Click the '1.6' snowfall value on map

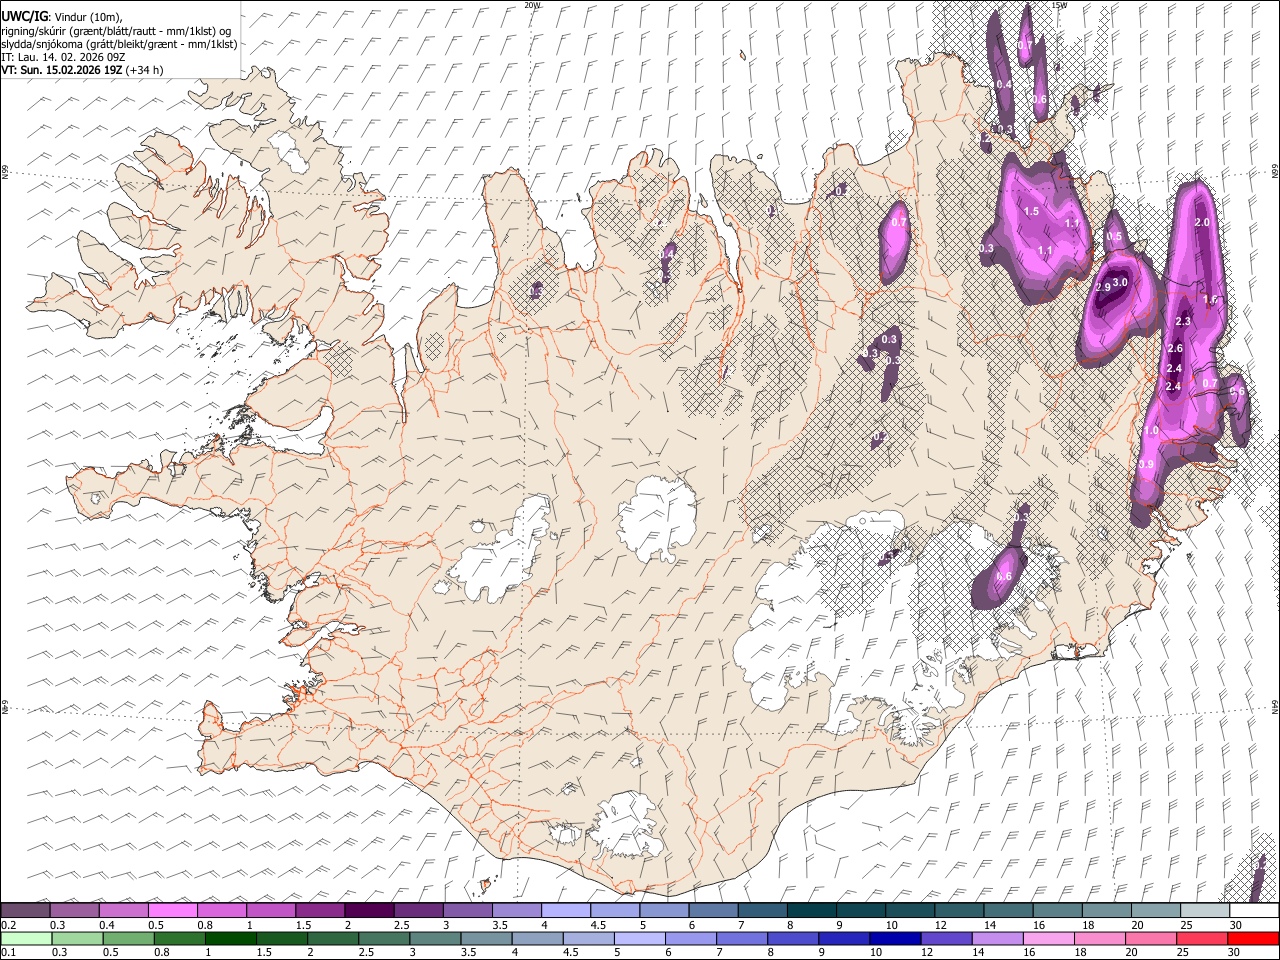click(x=1210, y=299)
